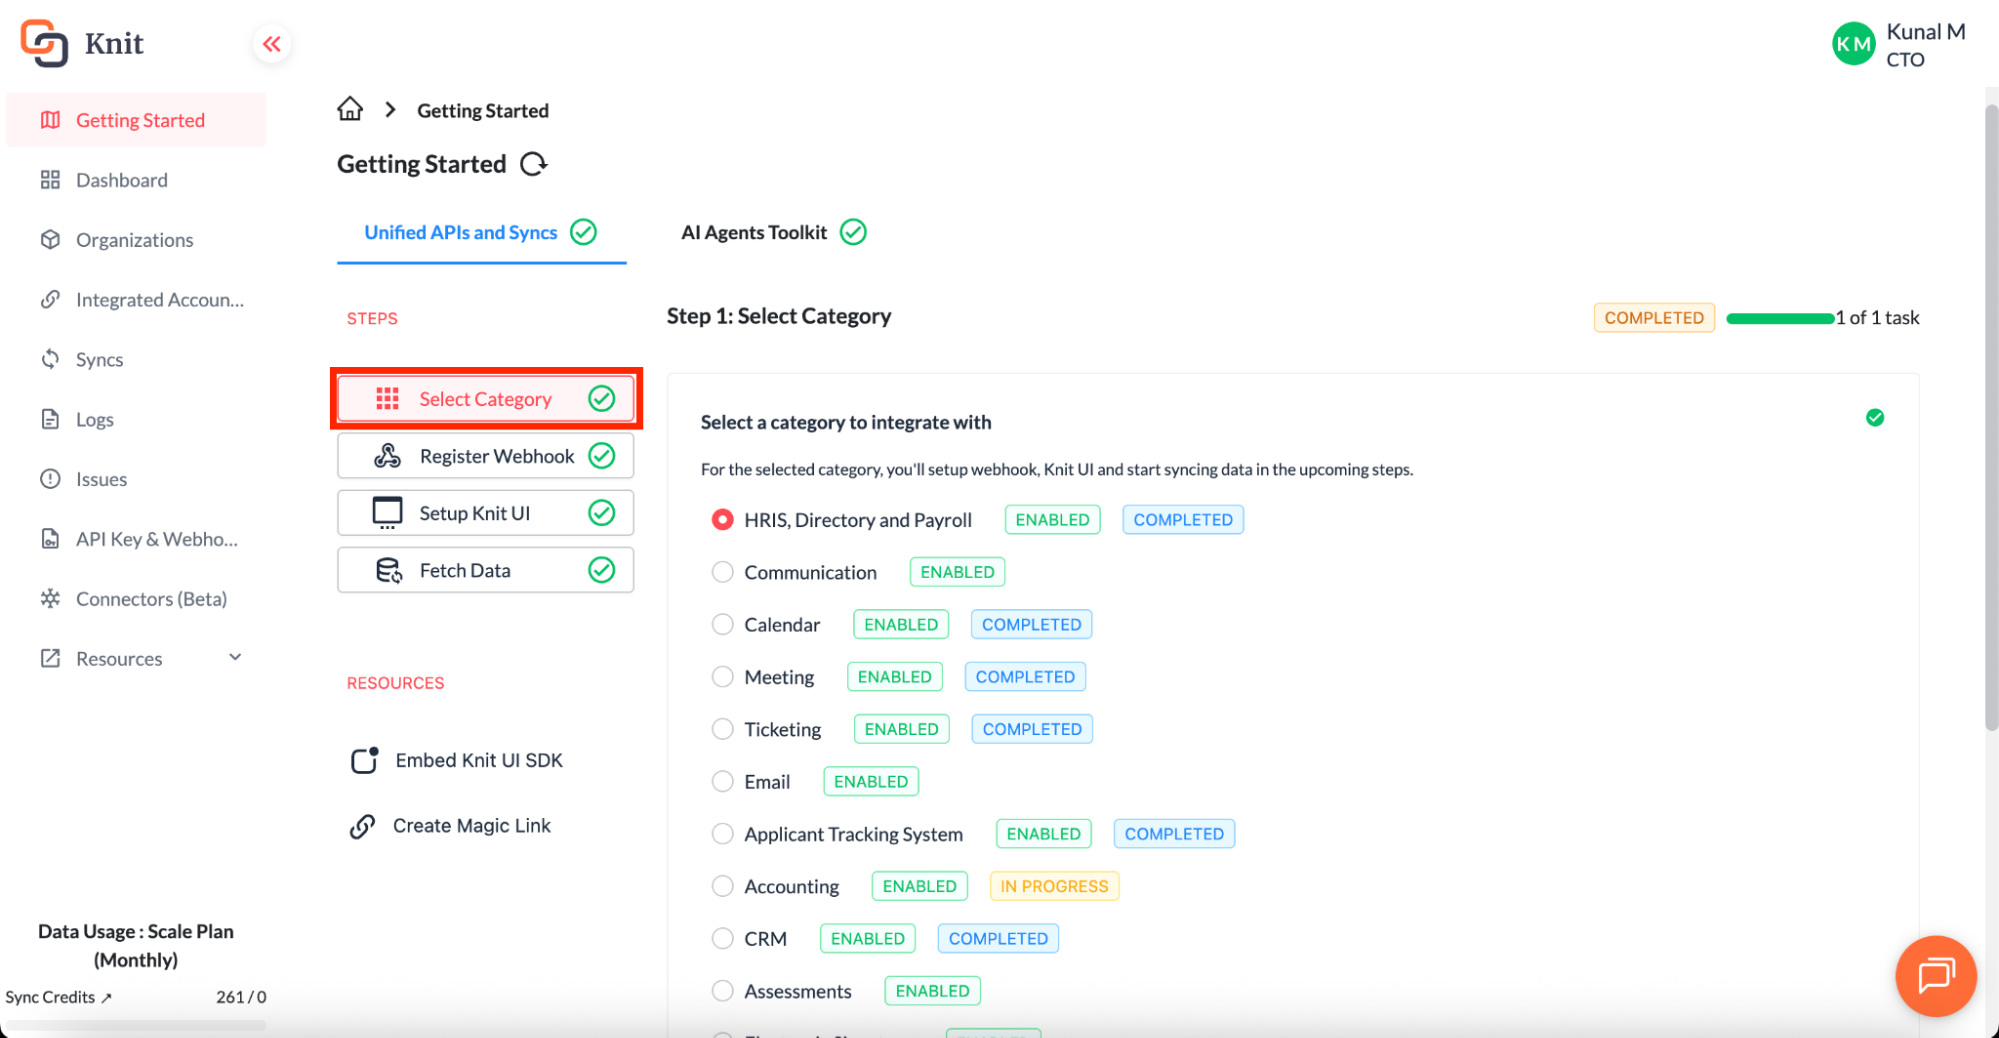Select the Communication radio button
This screenshot has width=1999, height=1038.
(722, 572)
